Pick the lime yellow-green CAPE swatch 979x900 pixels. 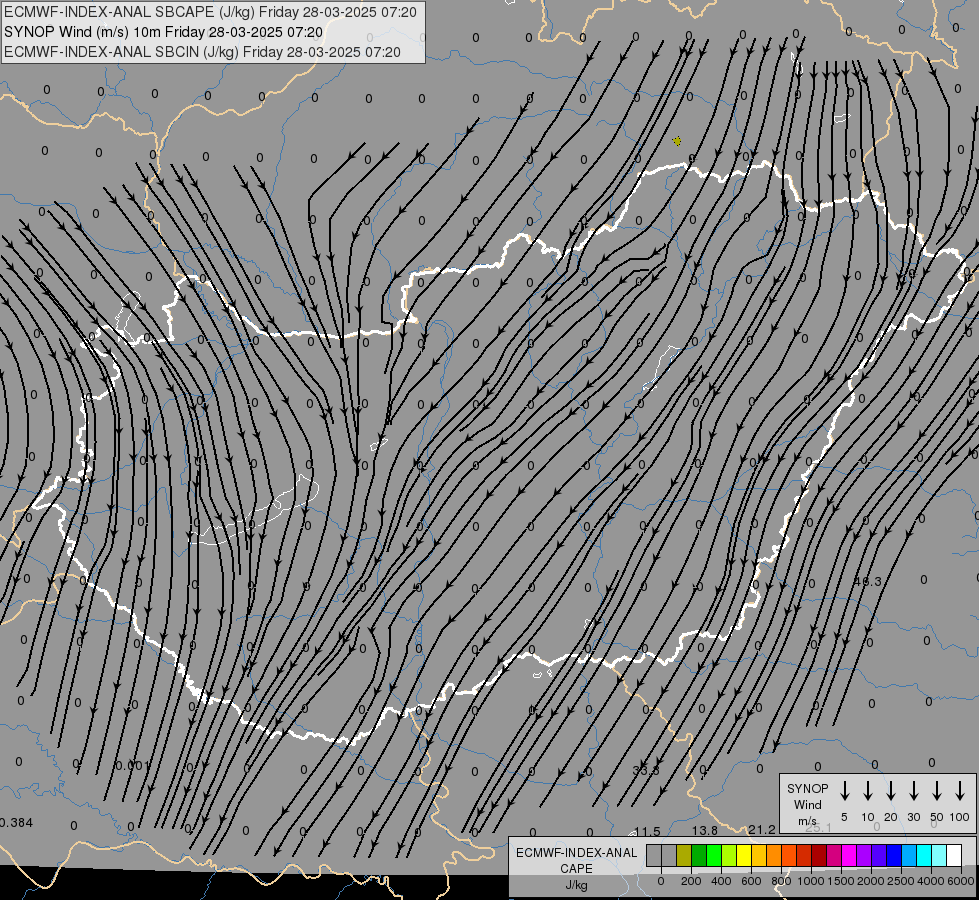click(729, 855)
